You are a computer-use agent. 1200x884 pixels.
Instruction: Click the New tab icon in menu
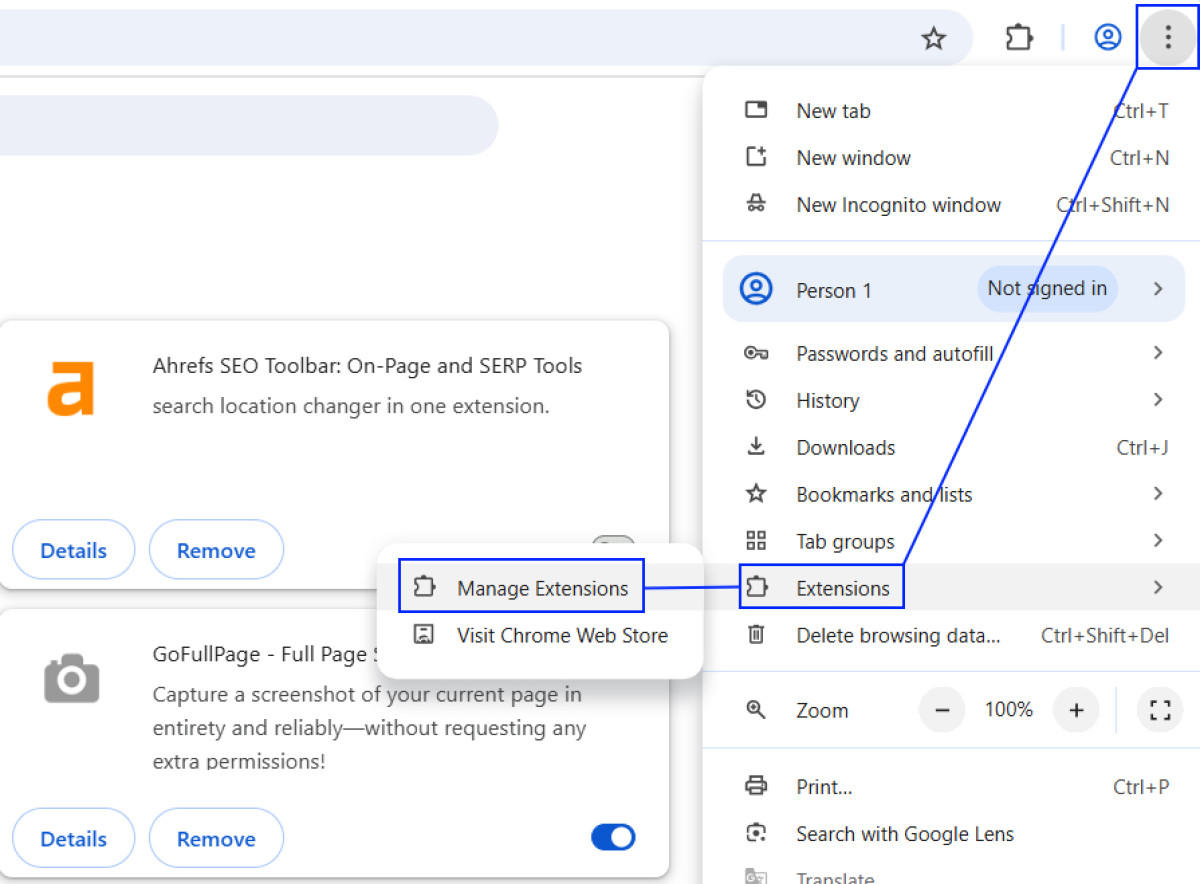point(757,110)
